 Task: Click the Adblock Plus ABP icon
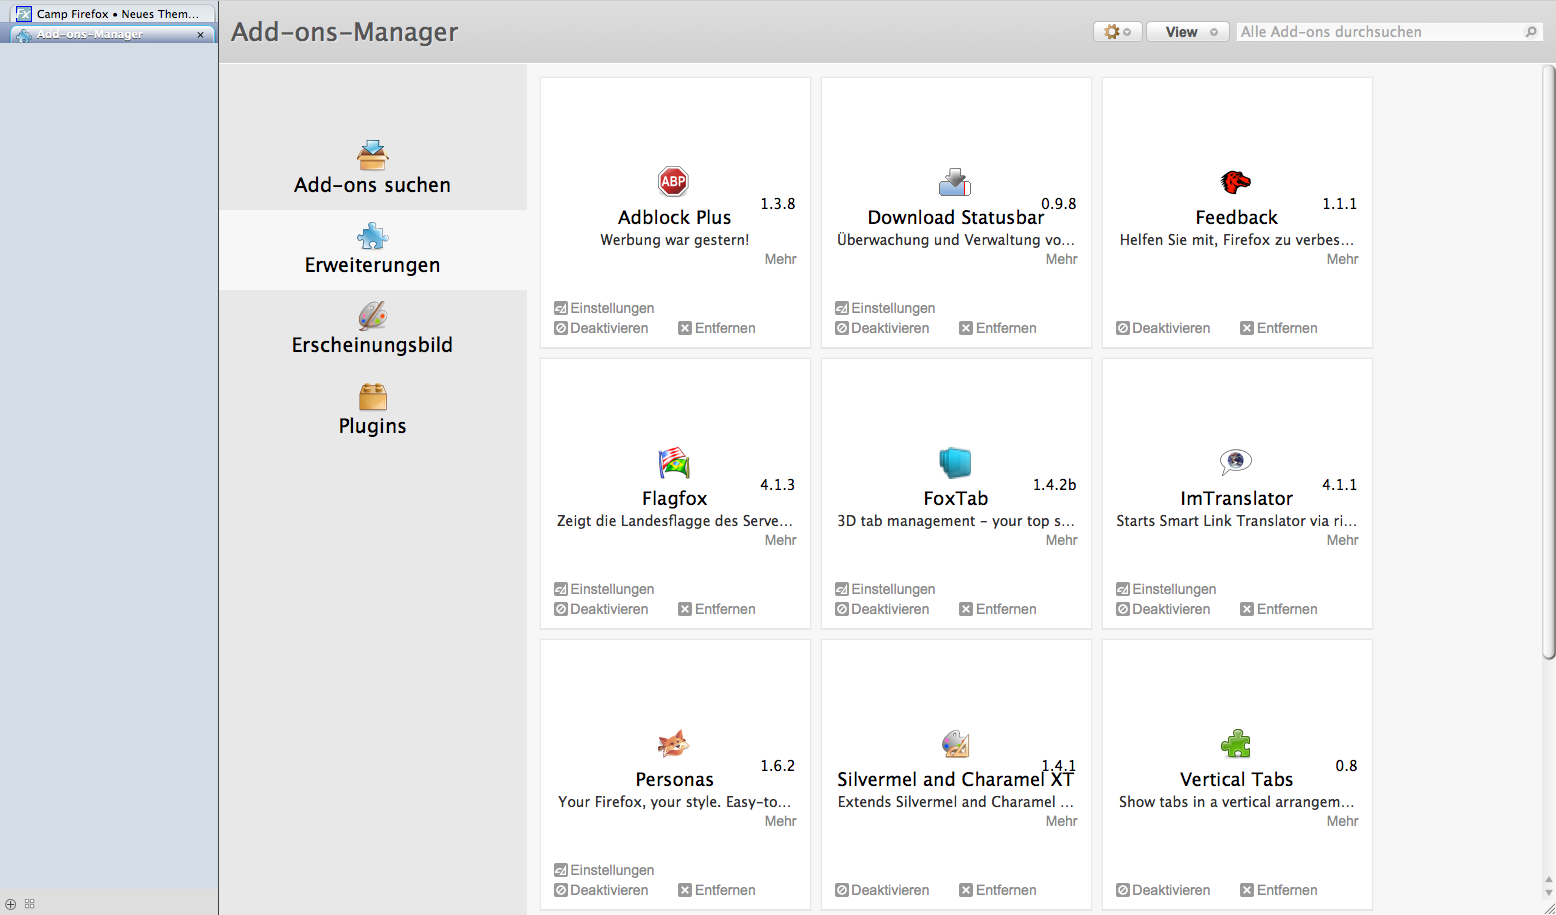(x=674, y=181)
